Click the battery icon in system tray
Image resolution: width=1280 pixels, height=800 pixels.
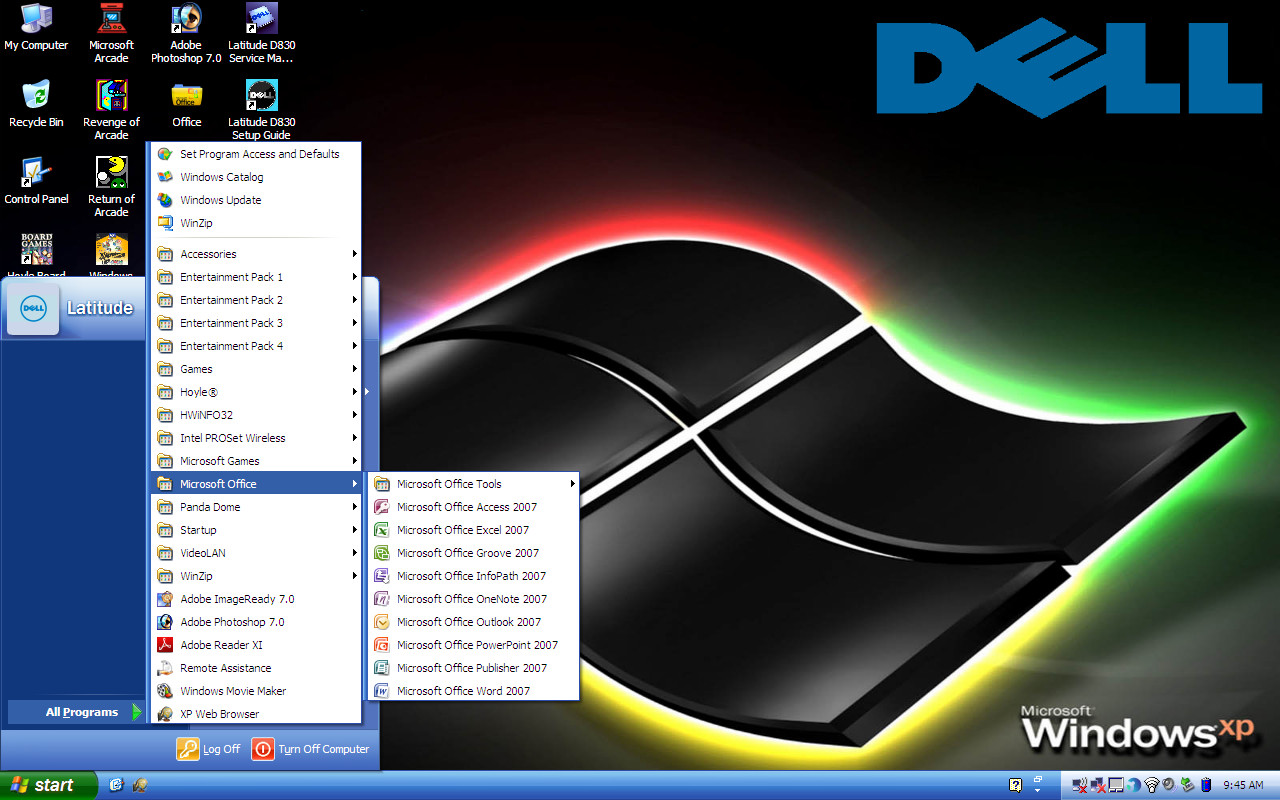pos(1206,785)
